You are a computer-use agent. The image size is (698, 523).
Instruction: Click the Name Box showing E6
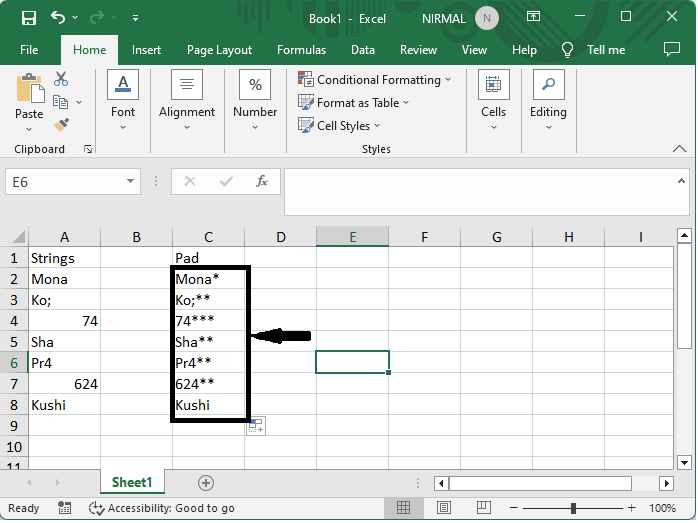(63, 182)
